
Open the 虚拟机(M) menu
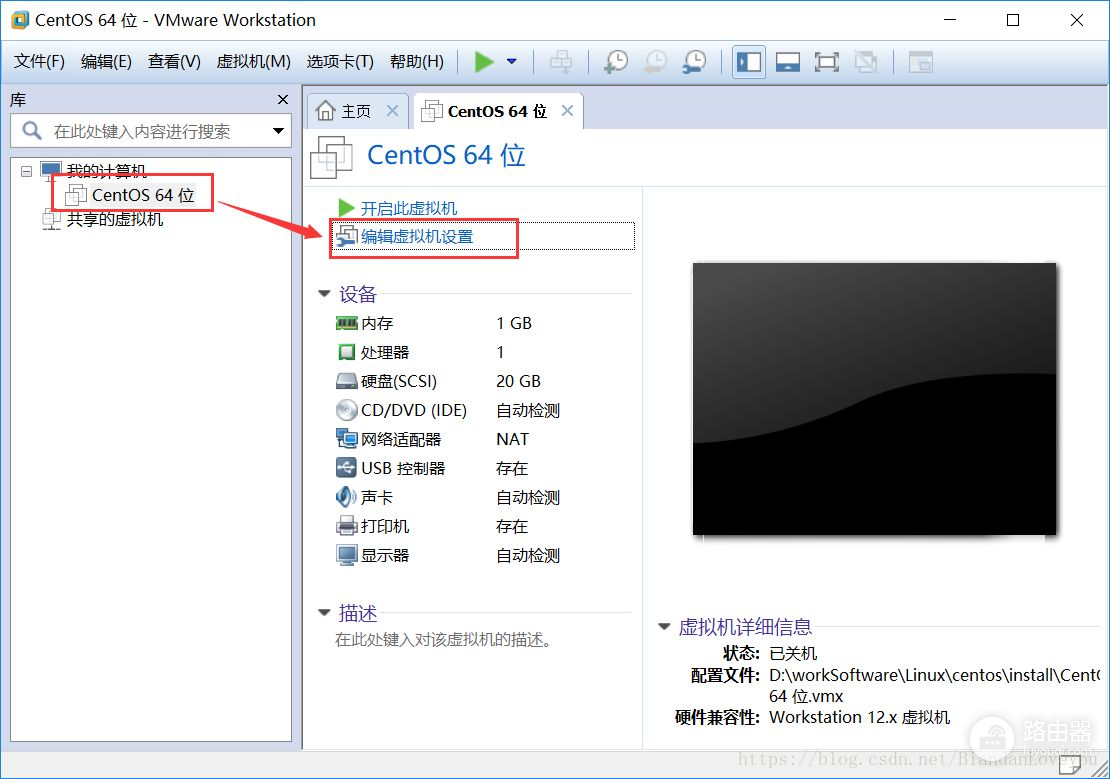click(x=253, y=62)
